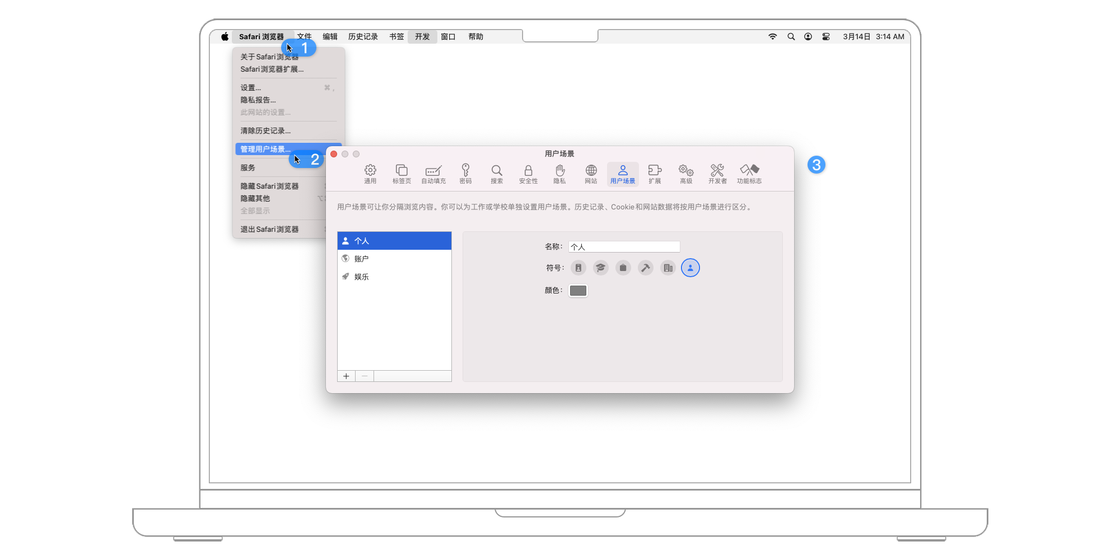Click the user account menu bar icon

[x=808, y=36]
